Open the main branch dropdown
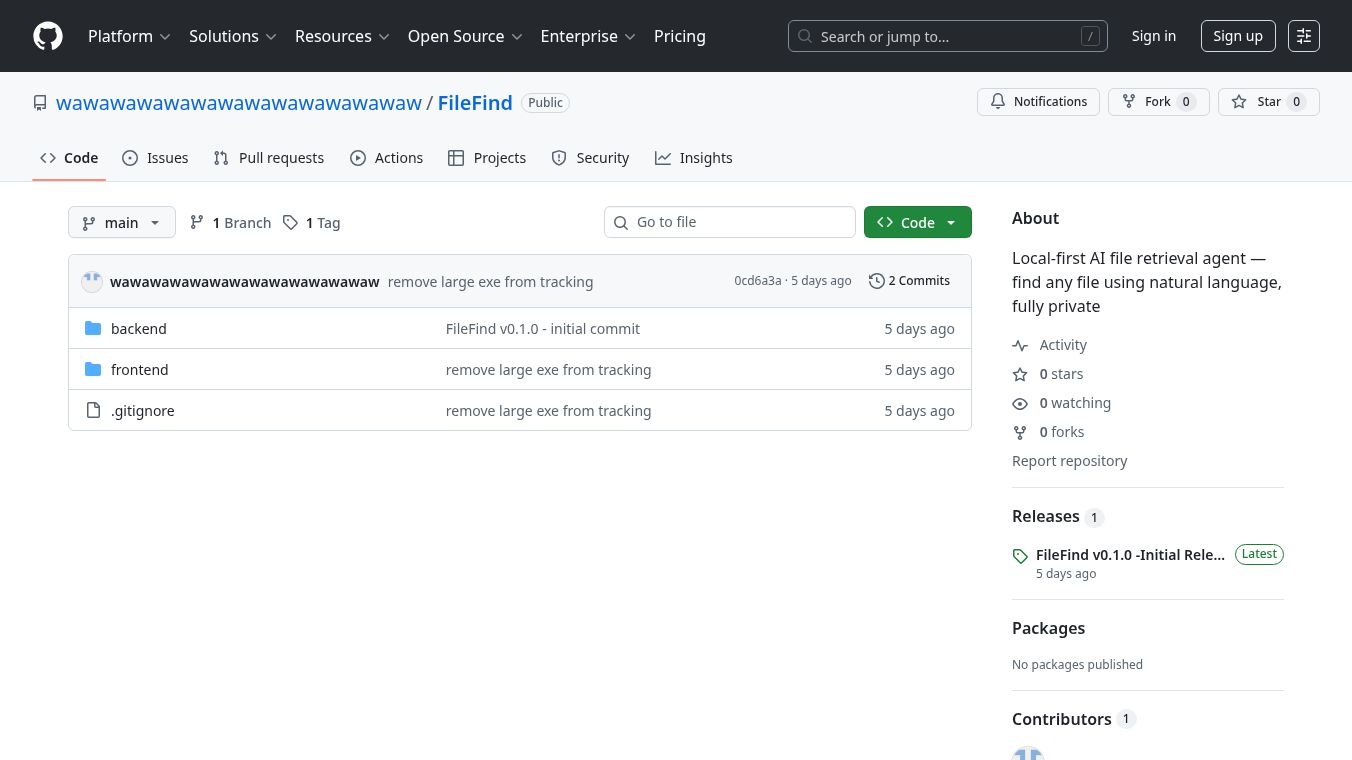 coord(121,222)
